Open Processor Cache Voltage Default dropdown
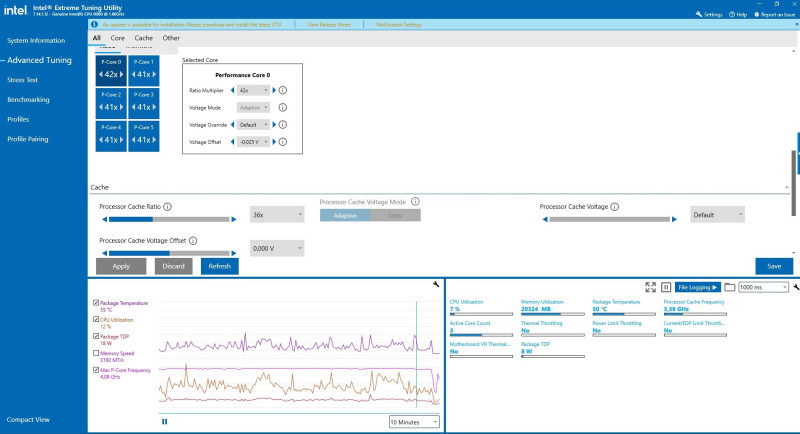This screenshot has width=800, height=434. [717, 215]
